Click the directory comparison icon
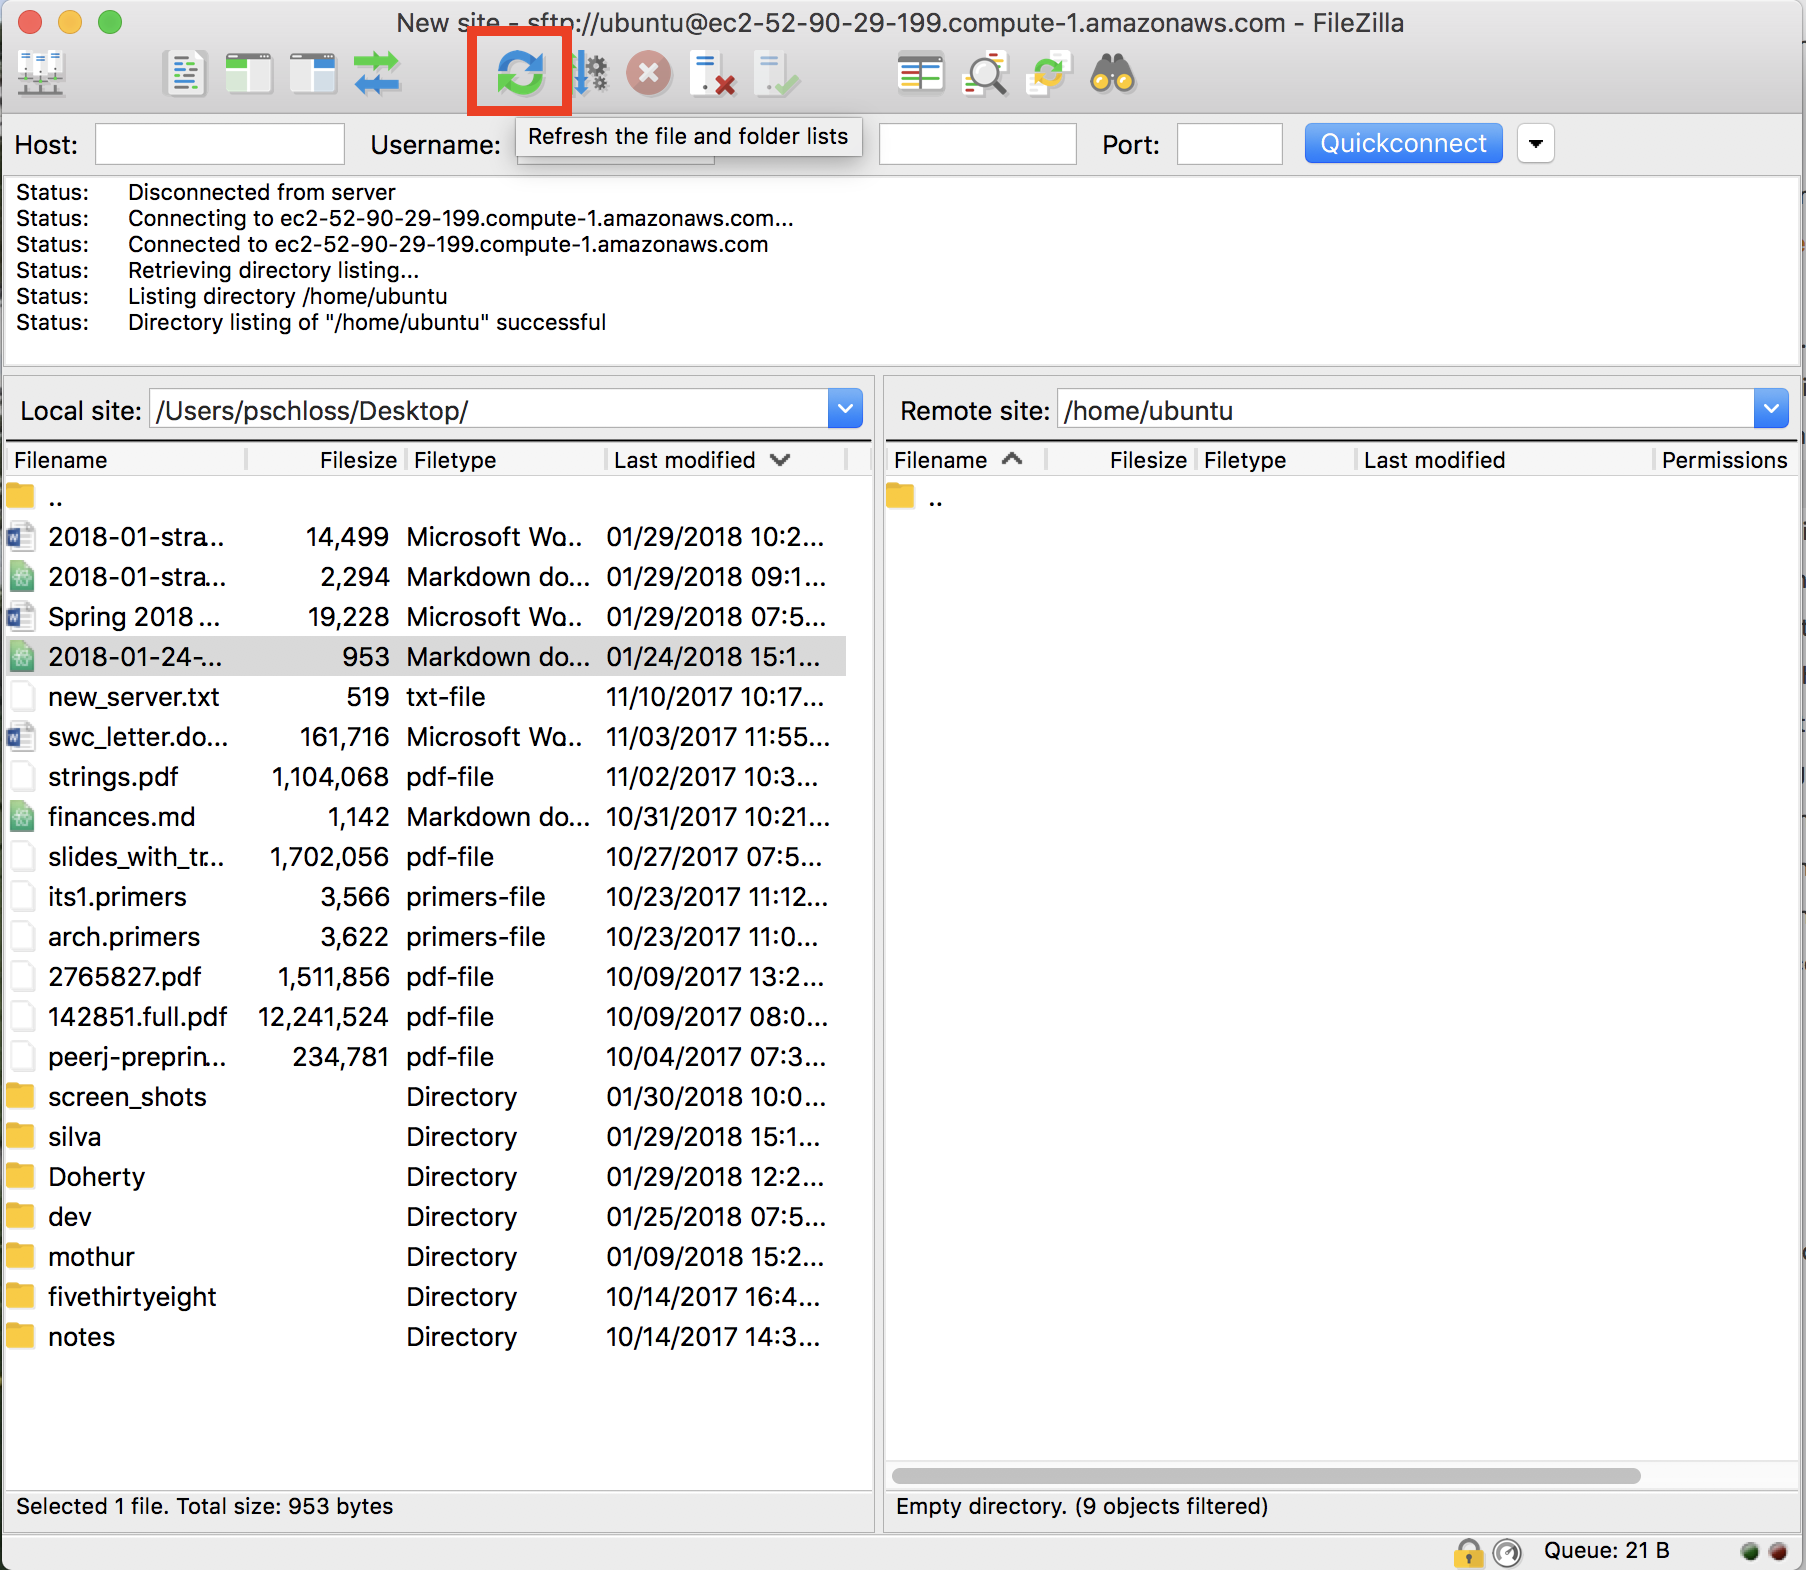This screenshot has height=1570, width=1806. (985, 74)
